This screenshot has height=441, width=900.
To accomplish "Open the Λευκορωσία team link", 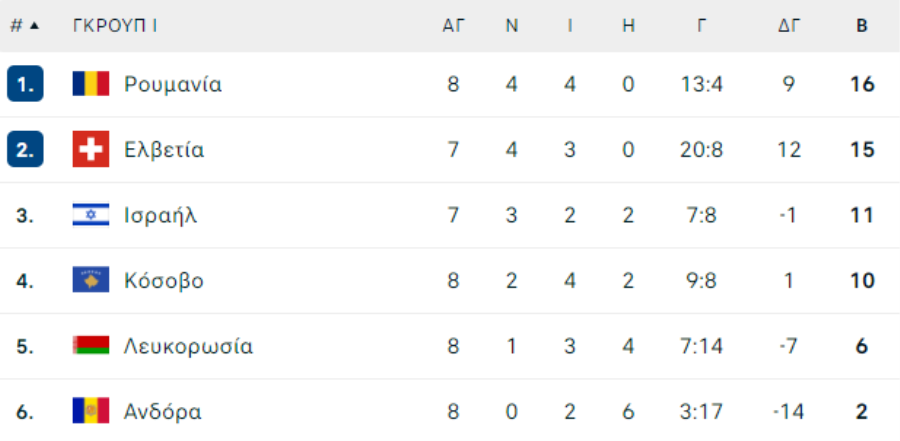I will [x=188, y=346].
